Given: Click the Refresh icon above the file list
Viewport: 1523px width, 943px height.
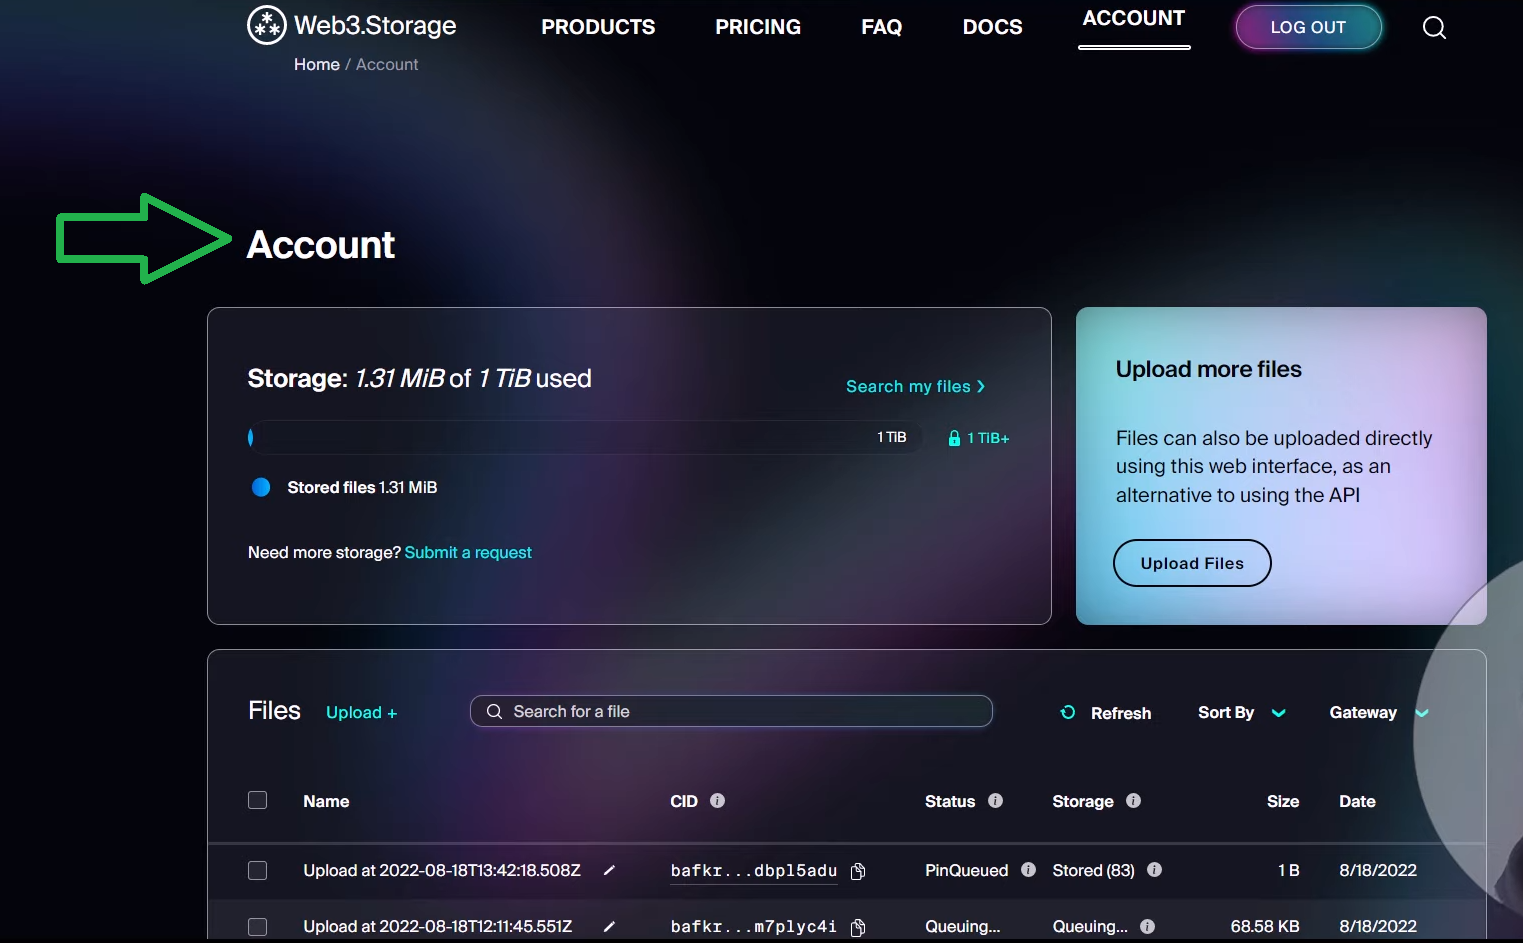Looking at the screenshot, I should (1067, 713).
